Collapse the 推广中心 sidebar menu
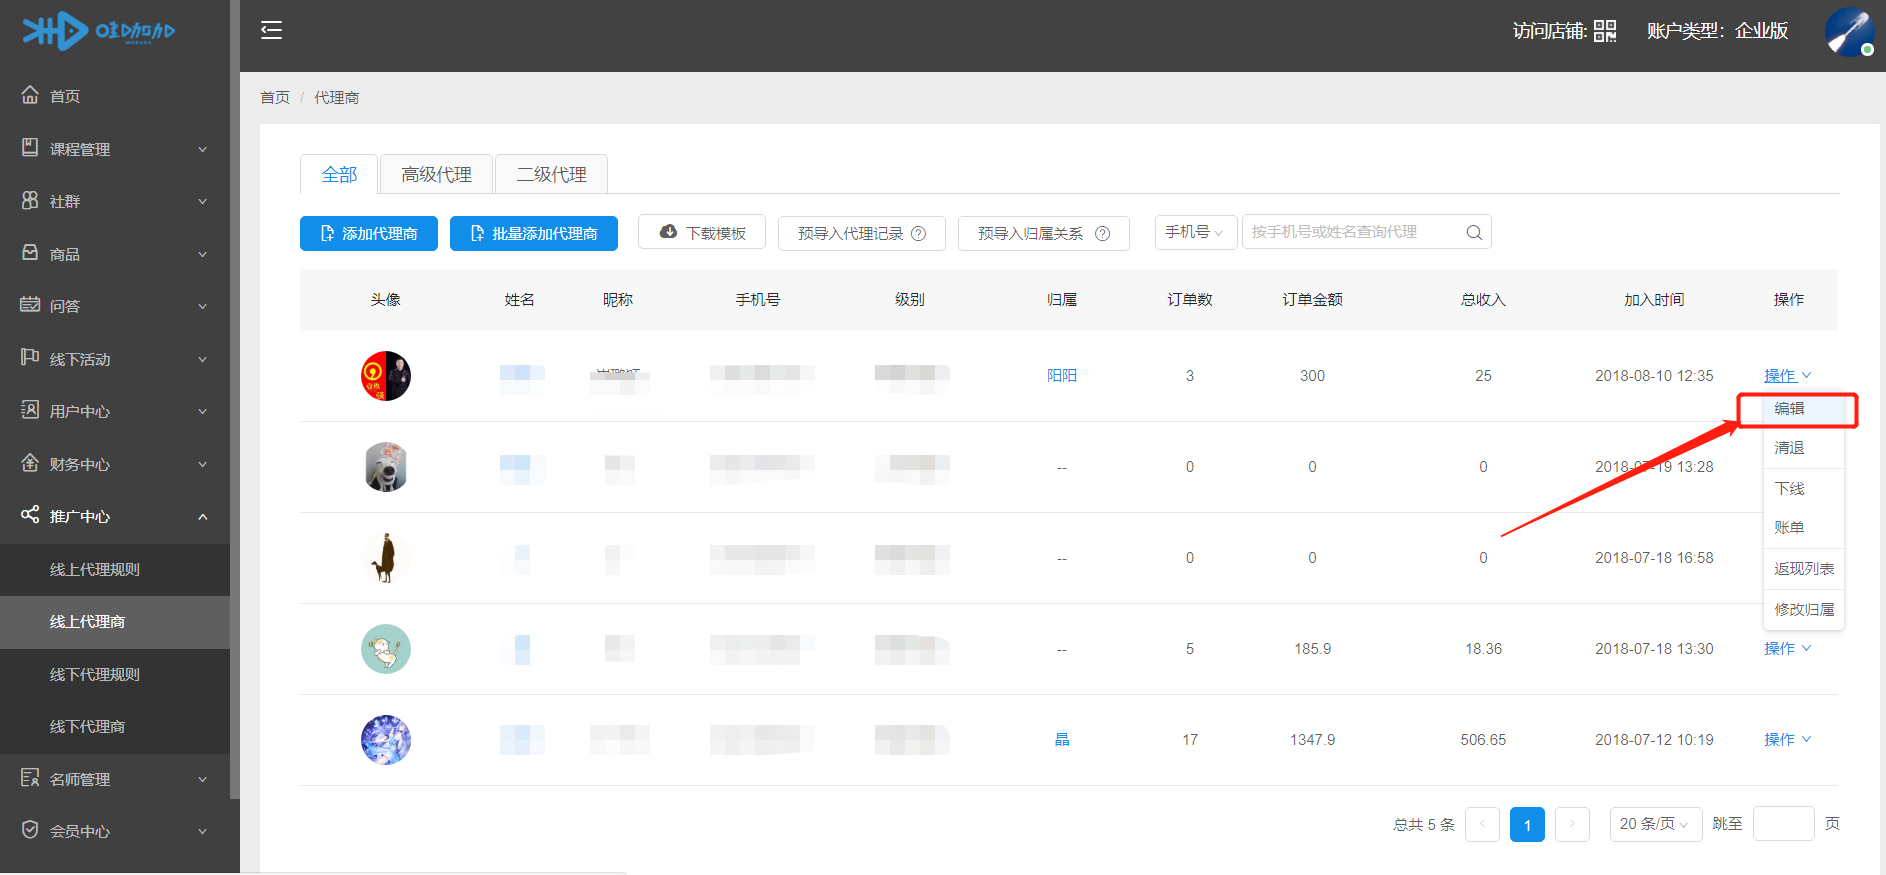This screenshot has height=875, width=1886. (x=203, y=516)
